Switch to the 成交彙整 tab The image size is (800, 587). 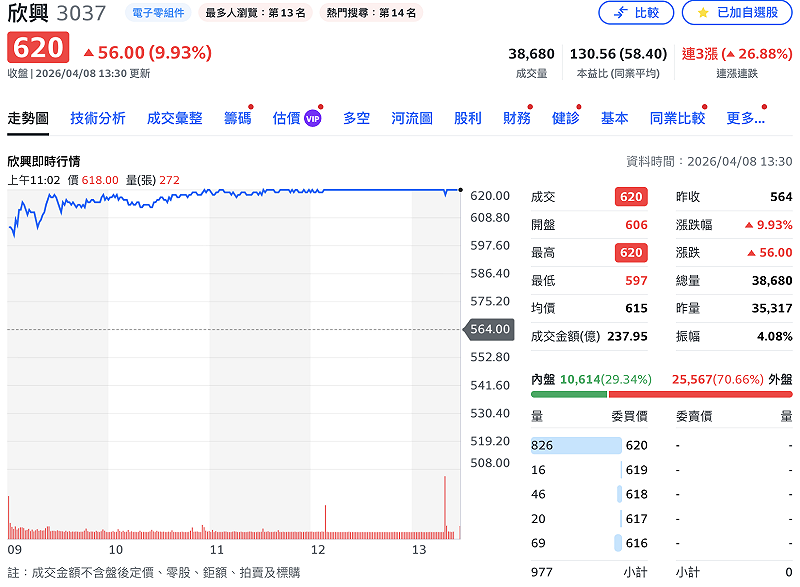[x=174, y=118]
